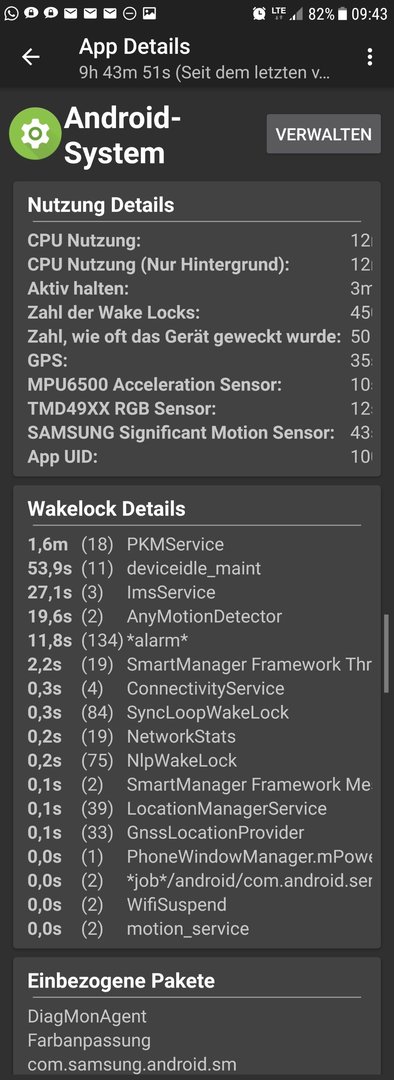394x1080 pixels.
Task: Tap the do-not-disturb circle status icon
Action: (129, 13)
